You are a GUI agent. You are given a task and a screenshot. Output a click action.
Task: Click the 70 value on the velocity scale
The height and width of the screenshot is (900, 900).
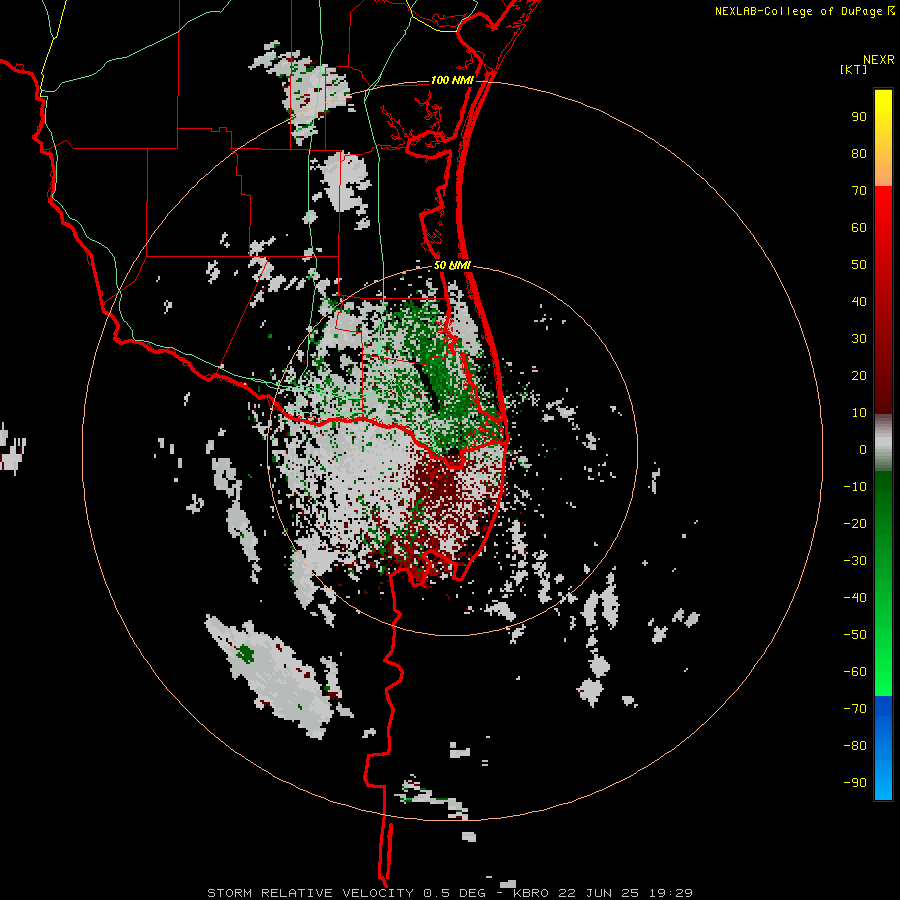click(x=859, y=191)
